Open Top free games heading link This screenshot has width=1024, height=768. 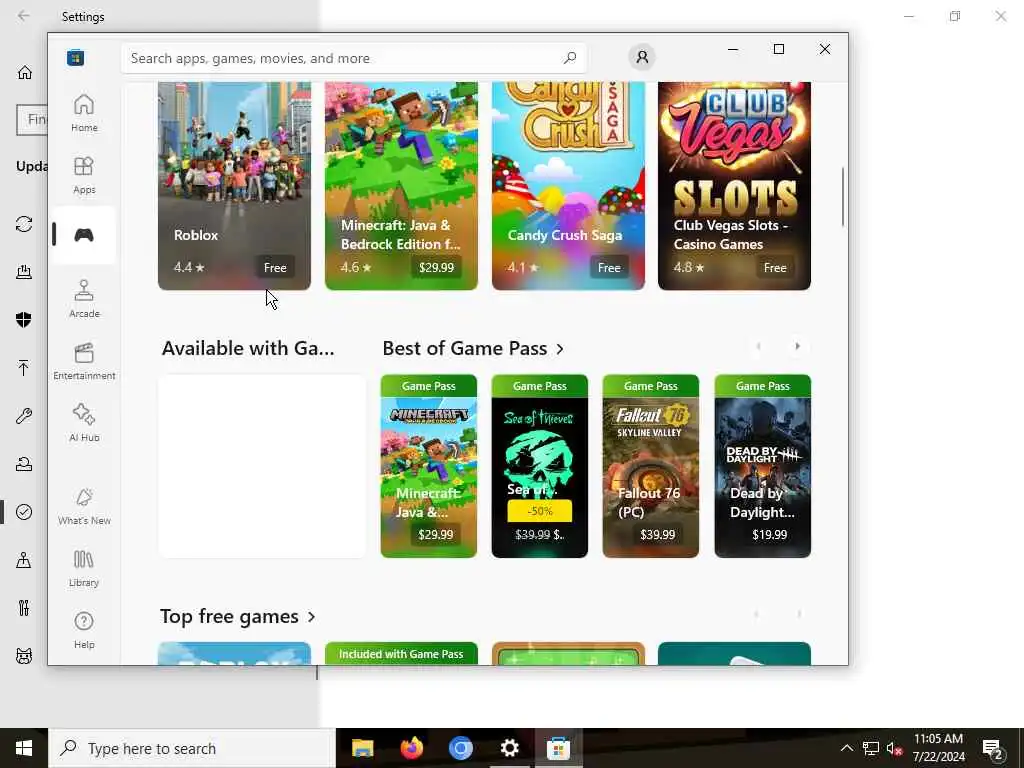tap(238, 616)
